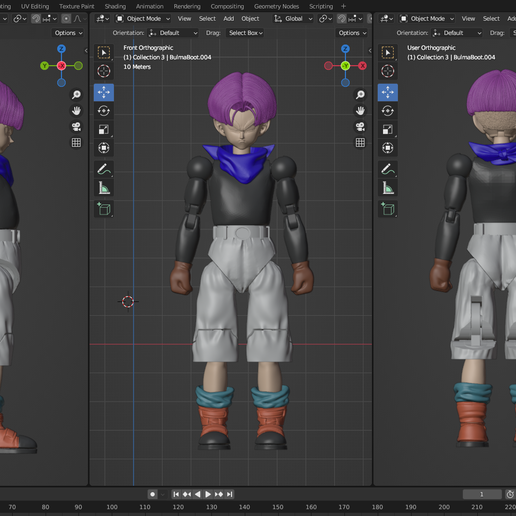This screenshot has height=516, width=516.
Task: Pick the Measure tool in User Orthographic viewport
Action: 388,188
